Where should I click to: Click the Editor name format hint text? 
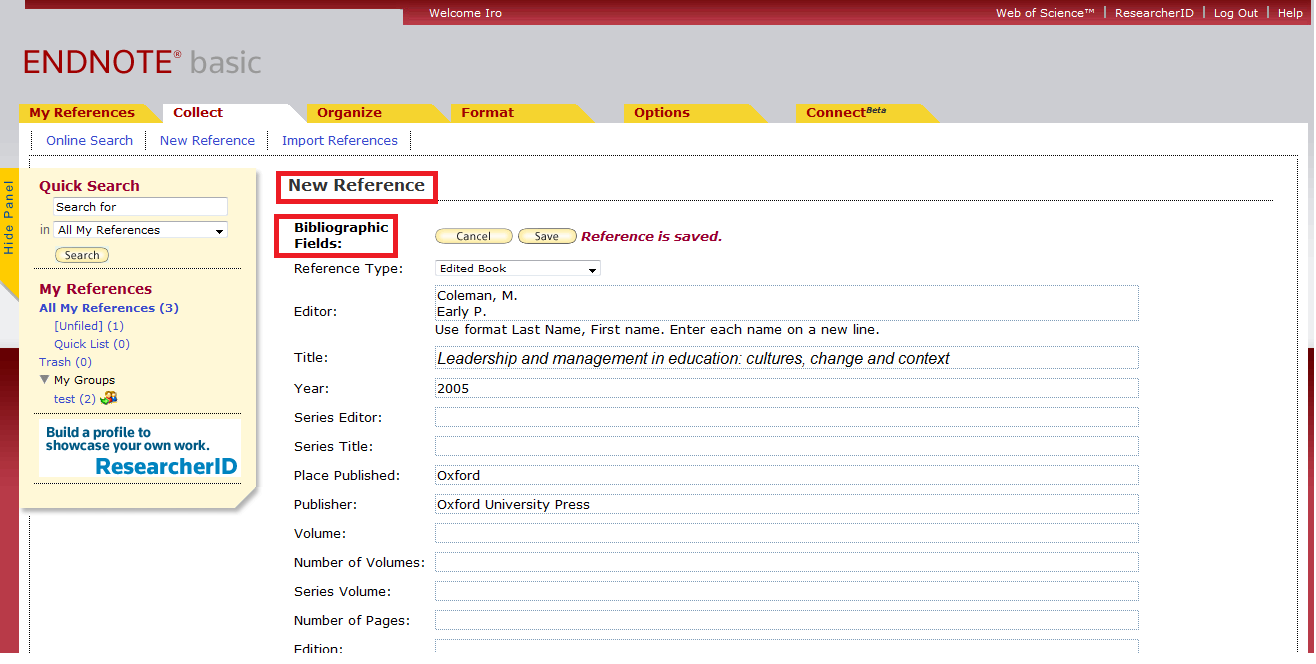tap(657, 330)
